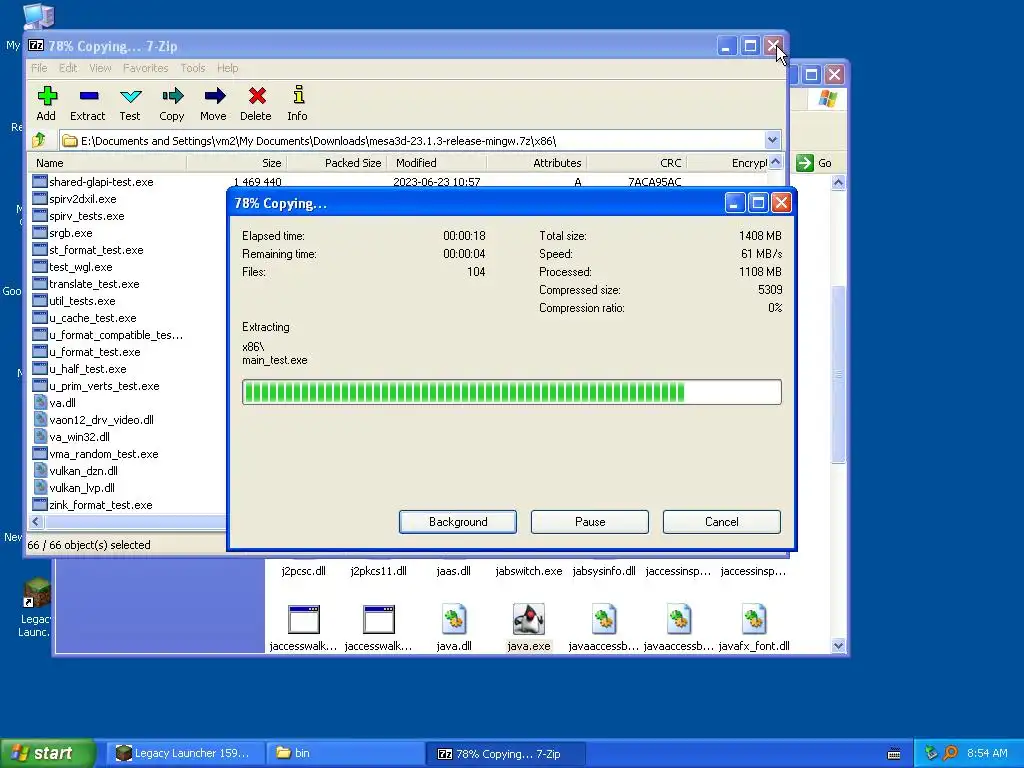Screen dimensions: 1024x768
Task: Sort by CRC column header
Action: [x=637, y=163]
